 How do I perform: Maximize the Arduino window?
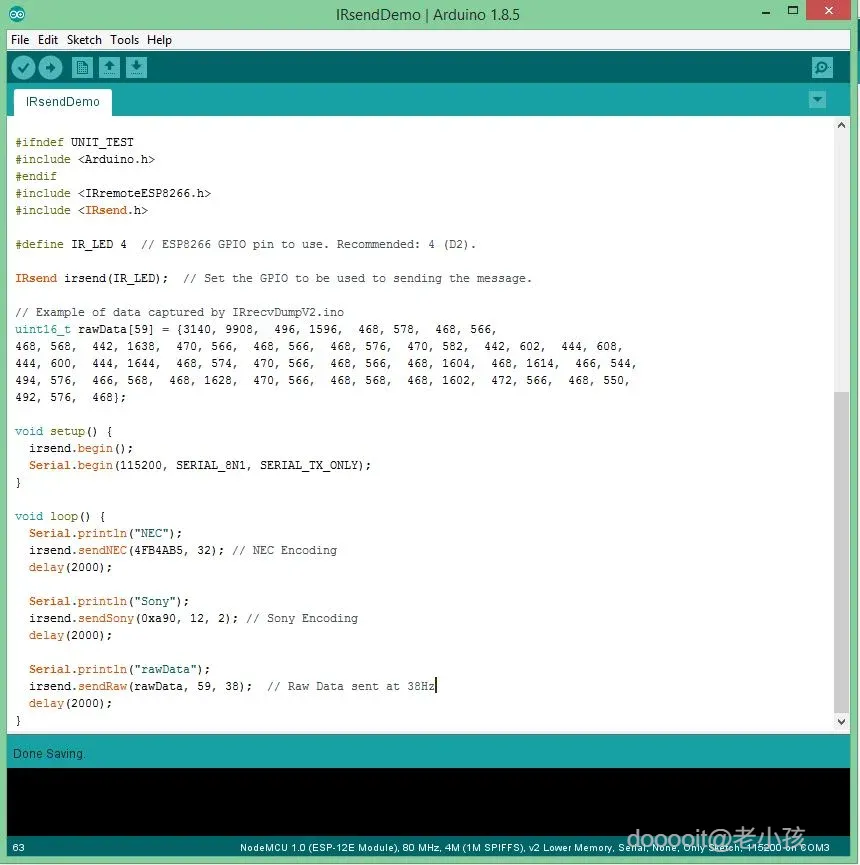tap(793, 10)
